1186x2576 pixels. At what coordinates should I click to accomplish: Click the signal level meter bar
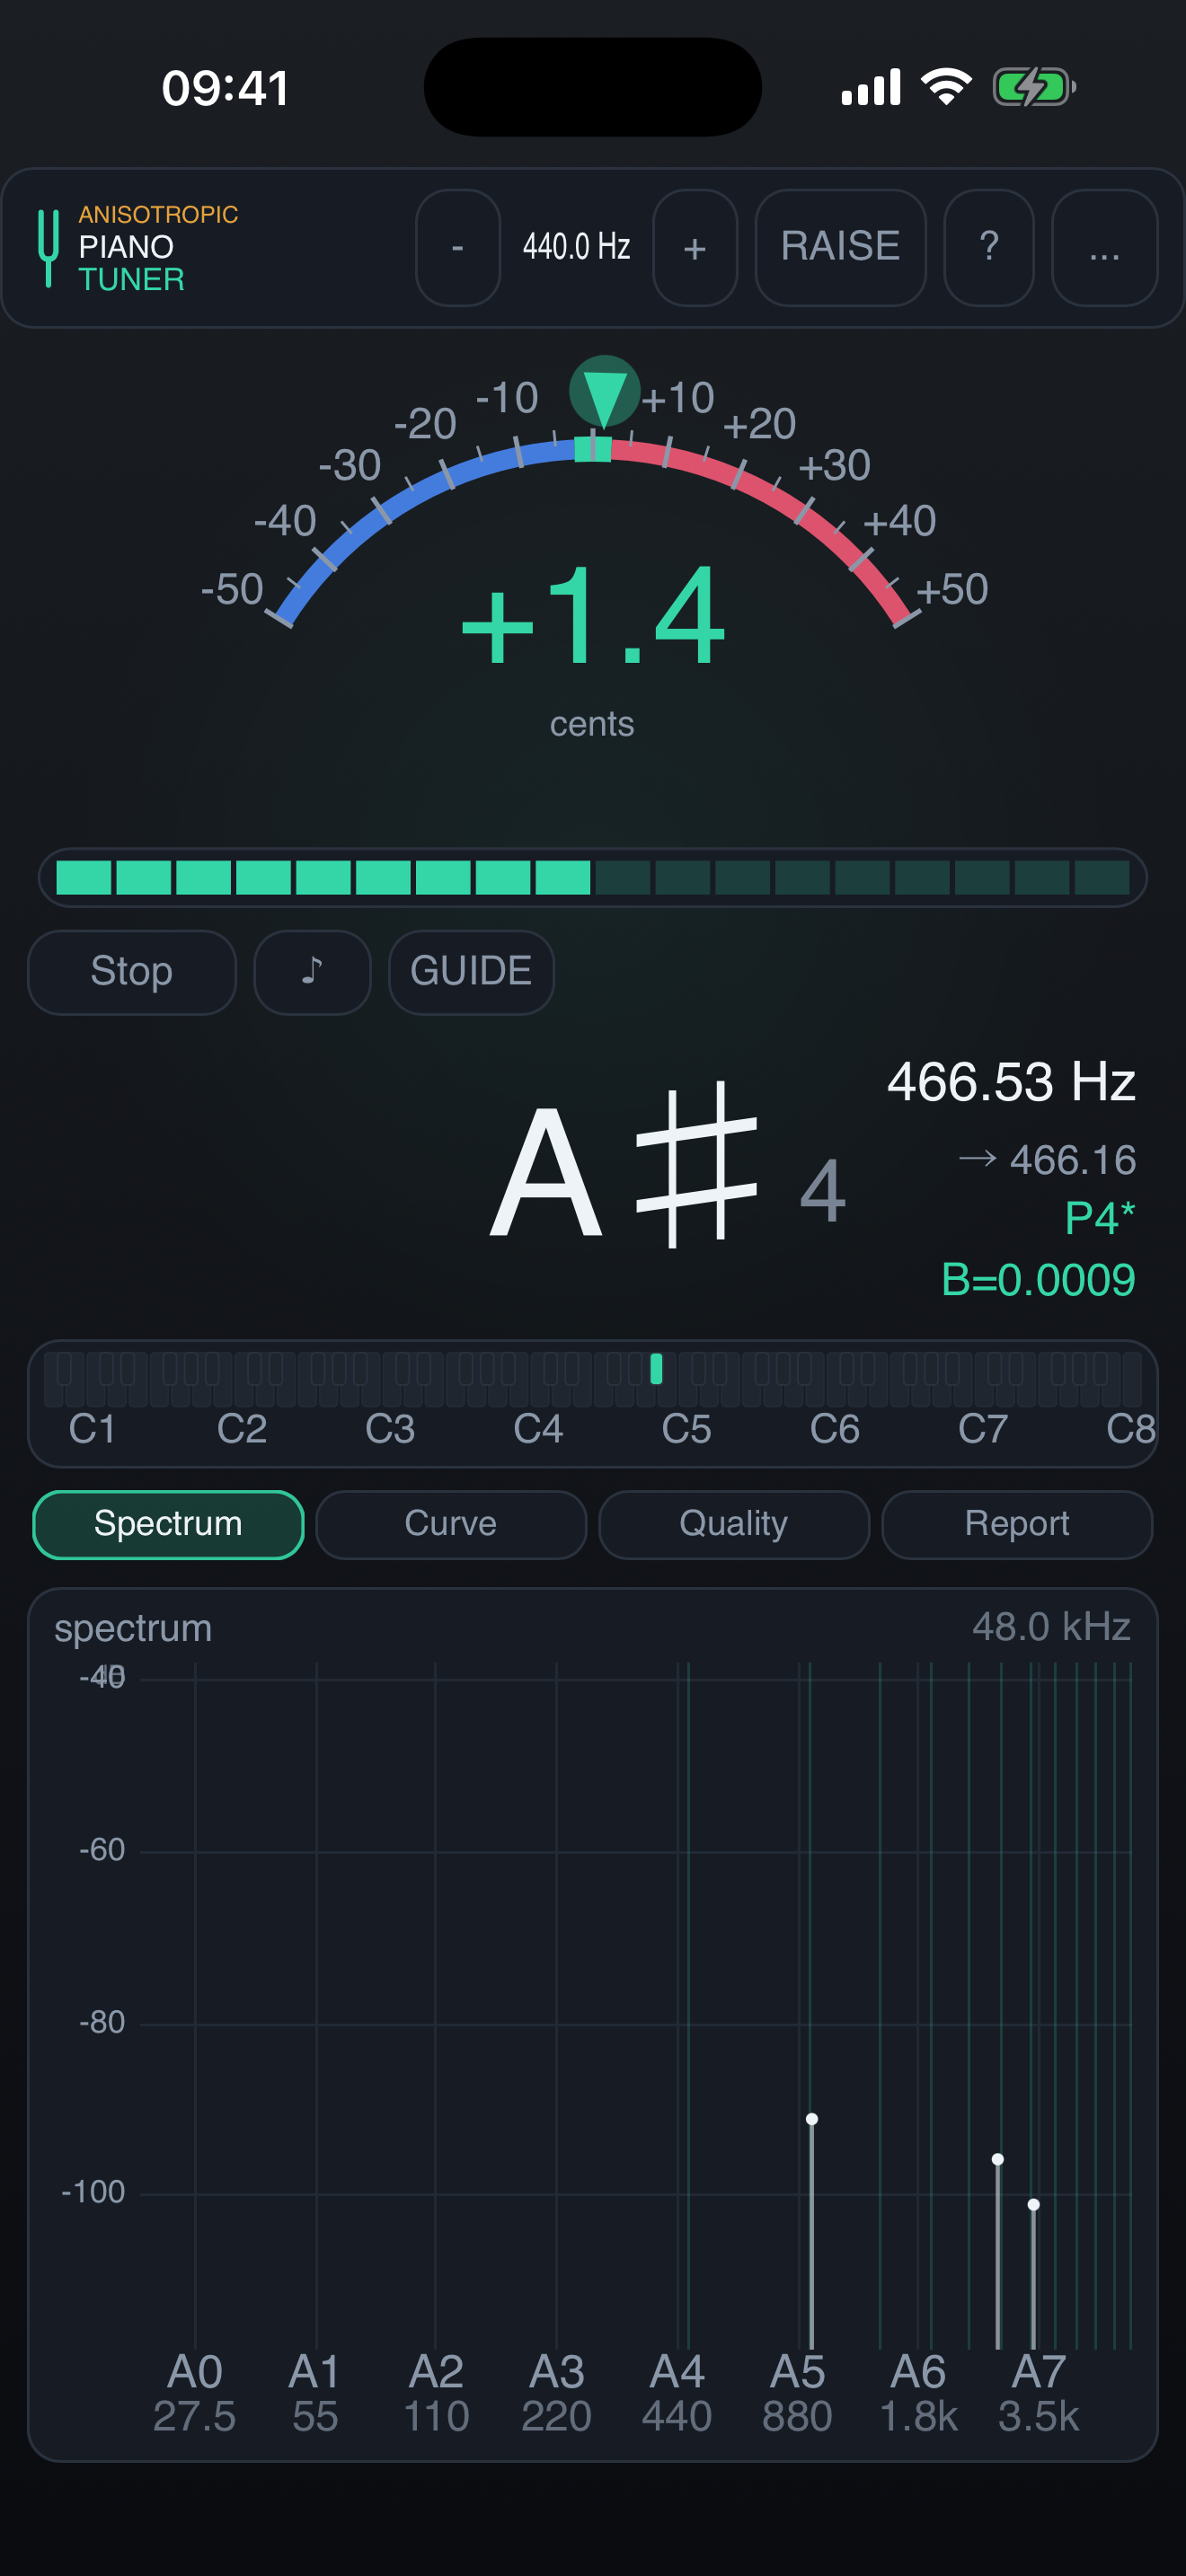point(592,877)
